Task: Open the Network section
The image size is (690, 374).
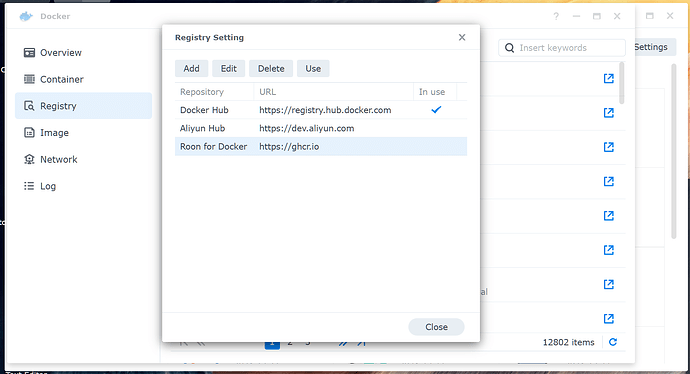Action: coord(83,159)
